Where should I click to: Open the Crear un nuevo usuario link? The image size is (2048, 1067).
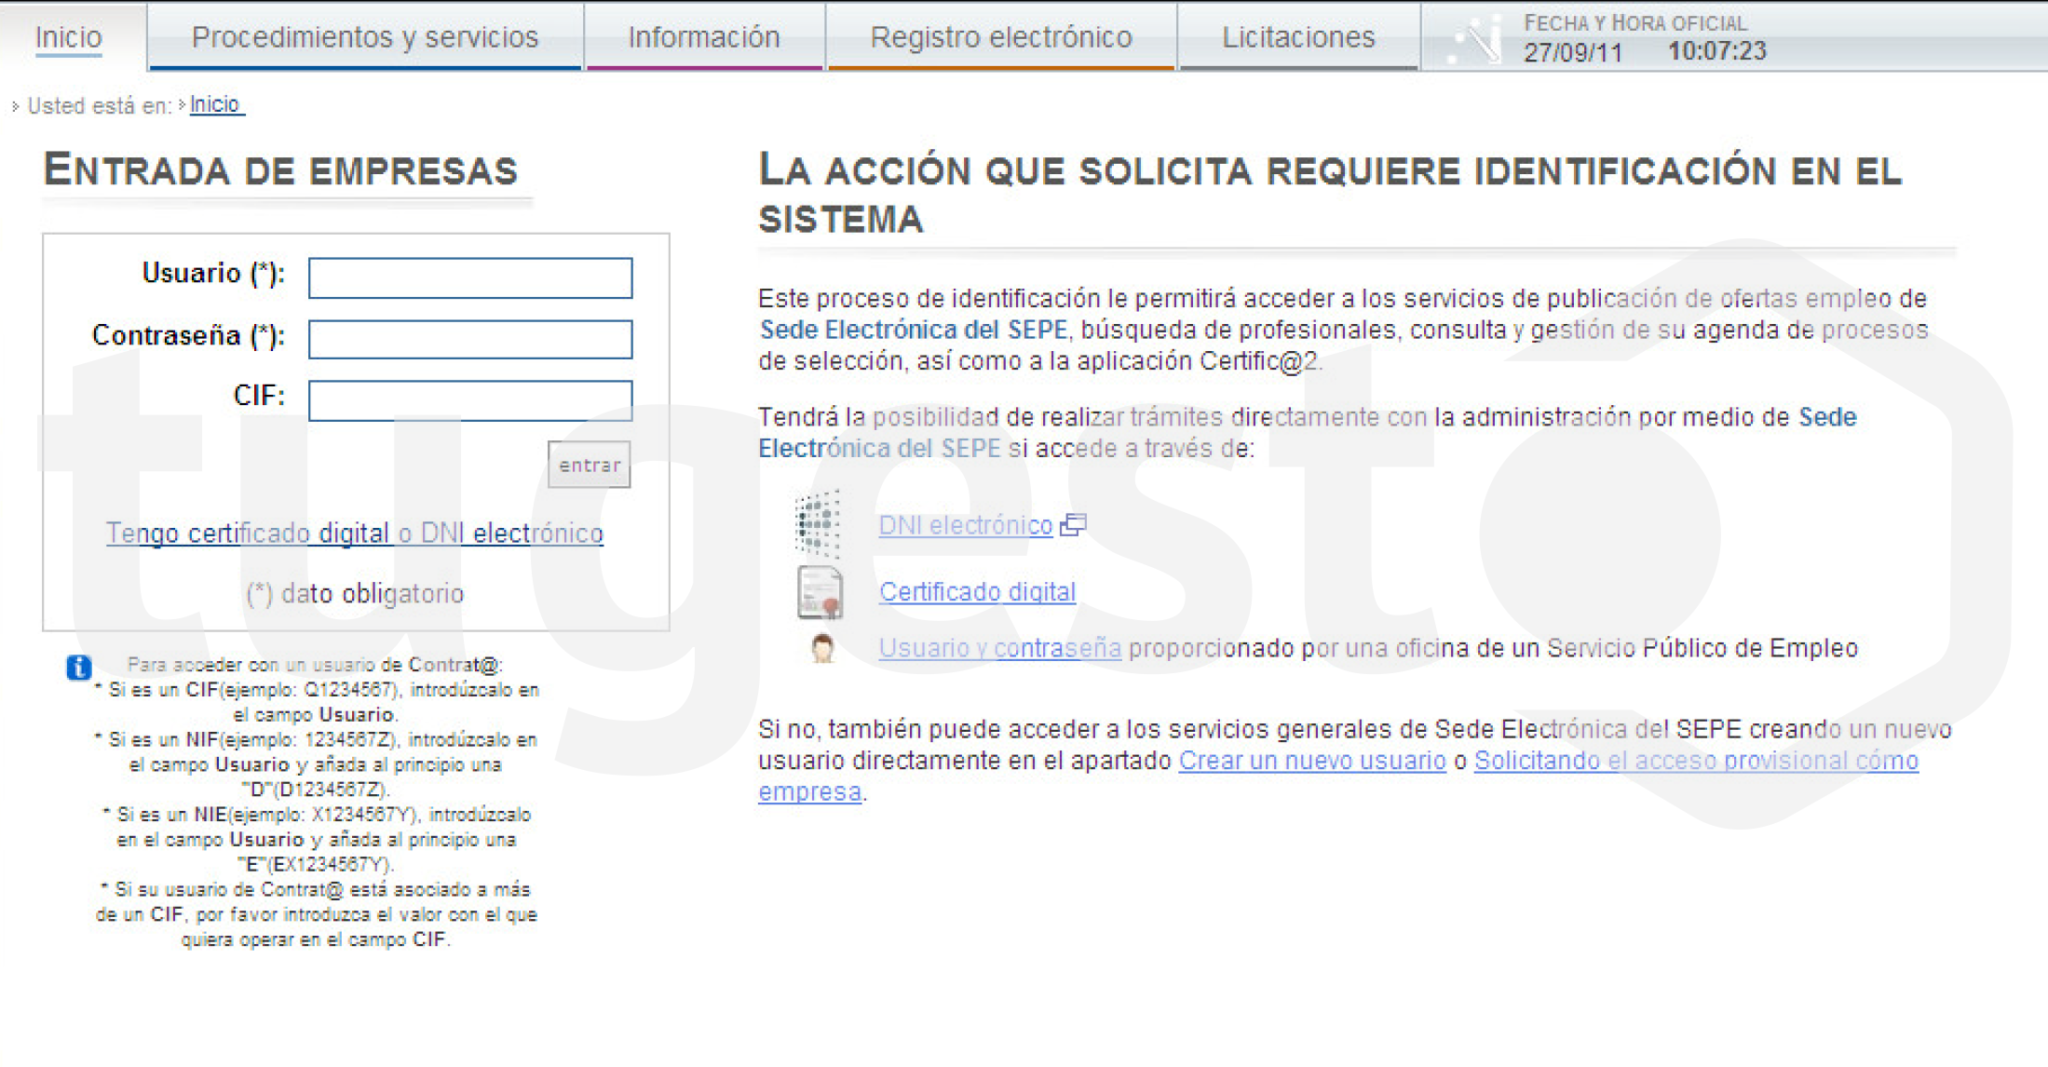click(x=1312, y=761)
